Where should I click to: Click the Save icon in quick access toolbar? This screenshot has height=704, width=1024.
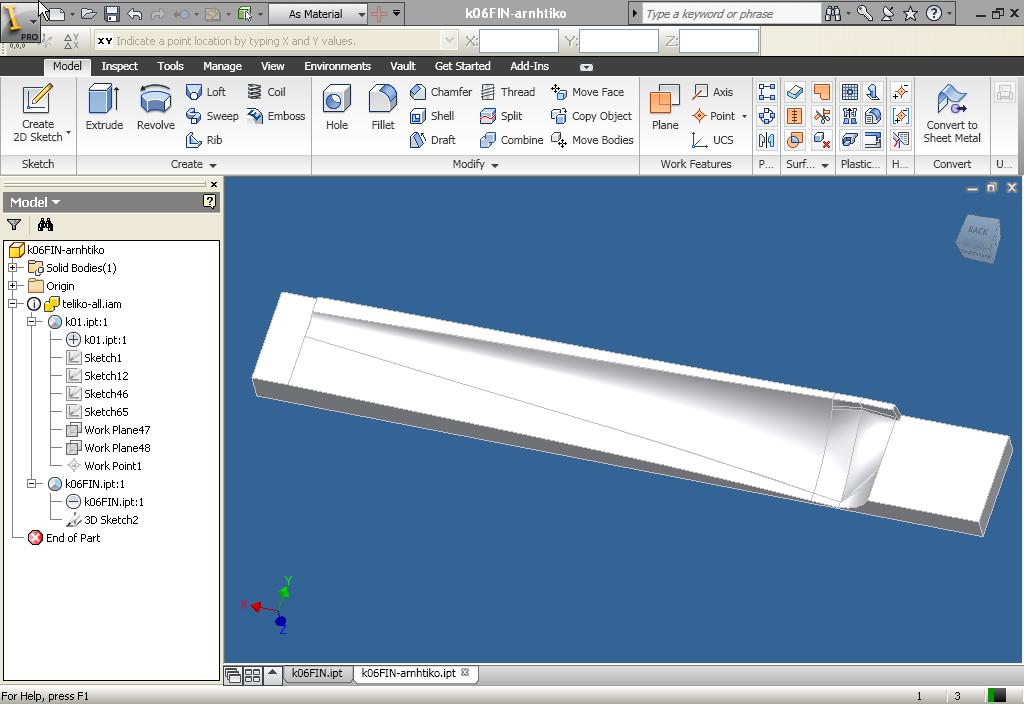click(112, 14)
